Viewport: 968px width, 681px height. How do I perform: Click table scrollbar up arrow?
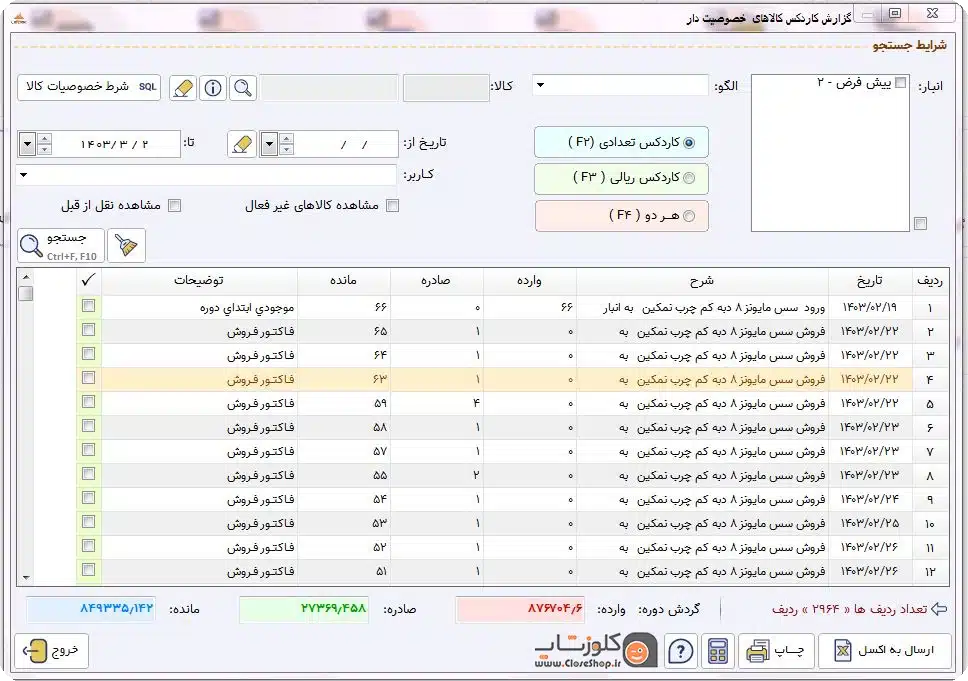click(25, 276)
